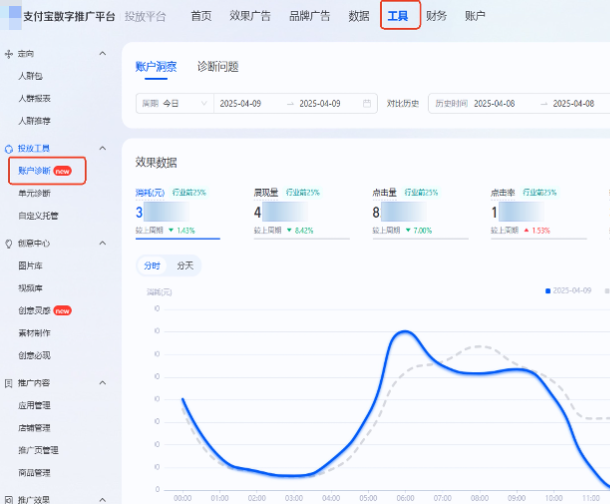
Task: Click the 效果数据 section heading
Action: pyautogui.click(x=156, y=163)
